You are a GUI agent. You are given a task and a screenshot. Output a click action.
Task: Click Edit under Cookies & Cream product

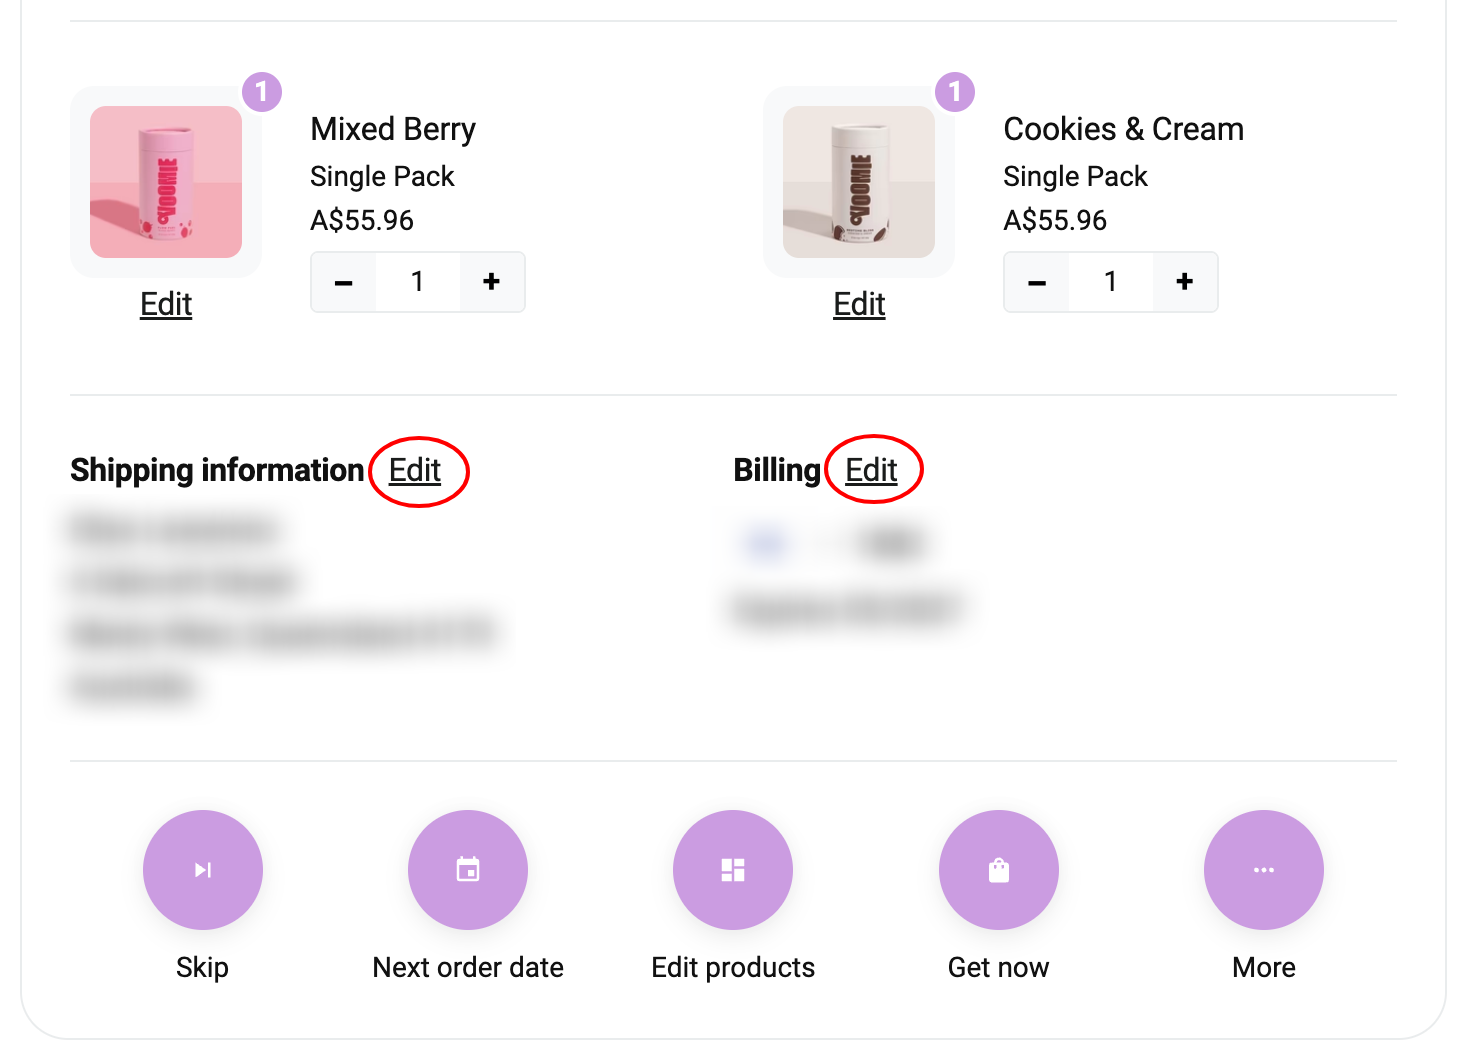click(859, 304)
